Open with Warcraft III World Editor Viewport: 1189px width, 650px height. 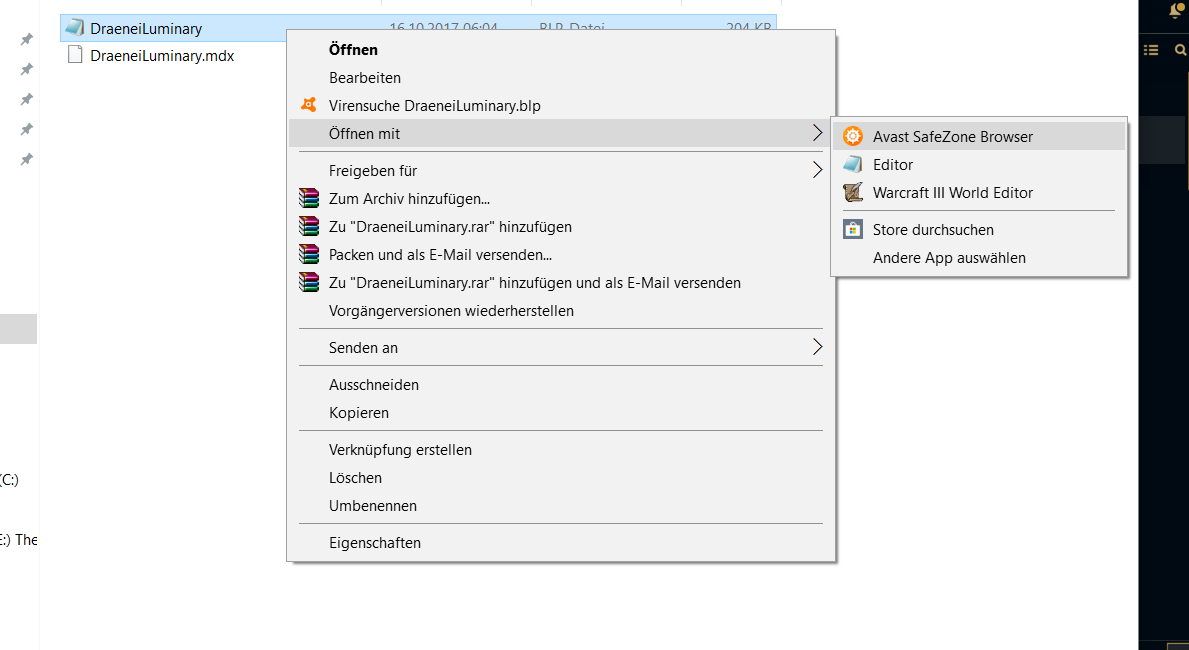[x=979, y=193]
